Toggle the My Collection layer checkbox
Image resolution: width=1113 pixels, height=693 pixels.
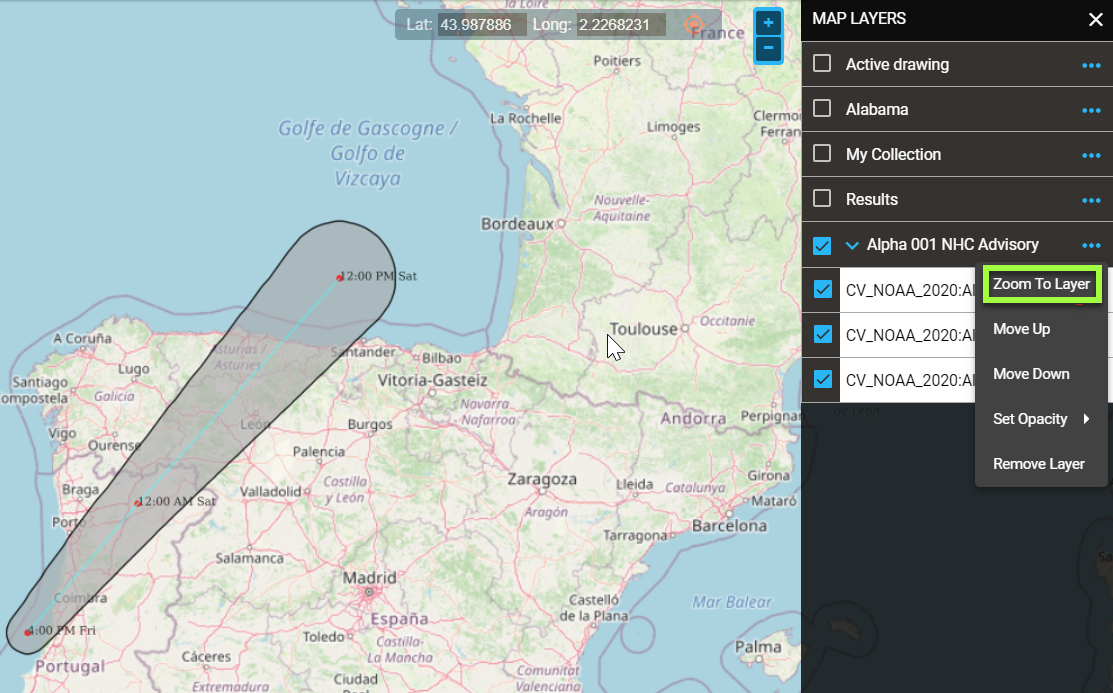(822, 154)
